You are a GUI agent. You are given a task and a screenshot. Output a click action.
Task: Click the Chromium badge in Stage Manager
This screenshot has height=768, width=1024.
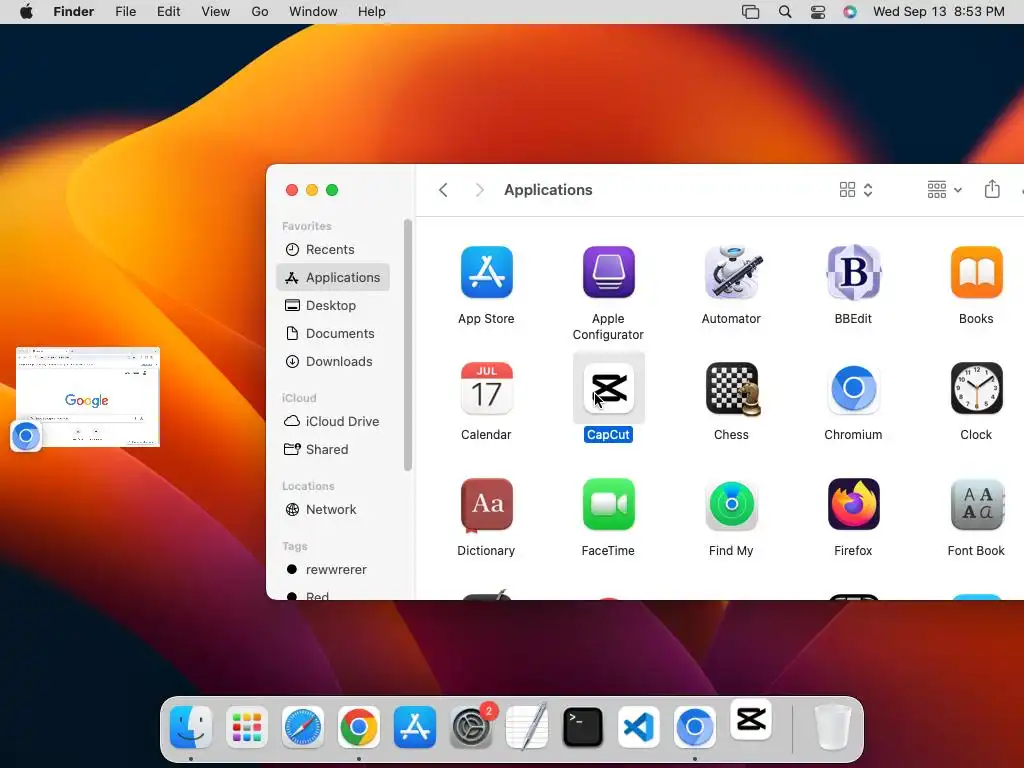(26, 436)
